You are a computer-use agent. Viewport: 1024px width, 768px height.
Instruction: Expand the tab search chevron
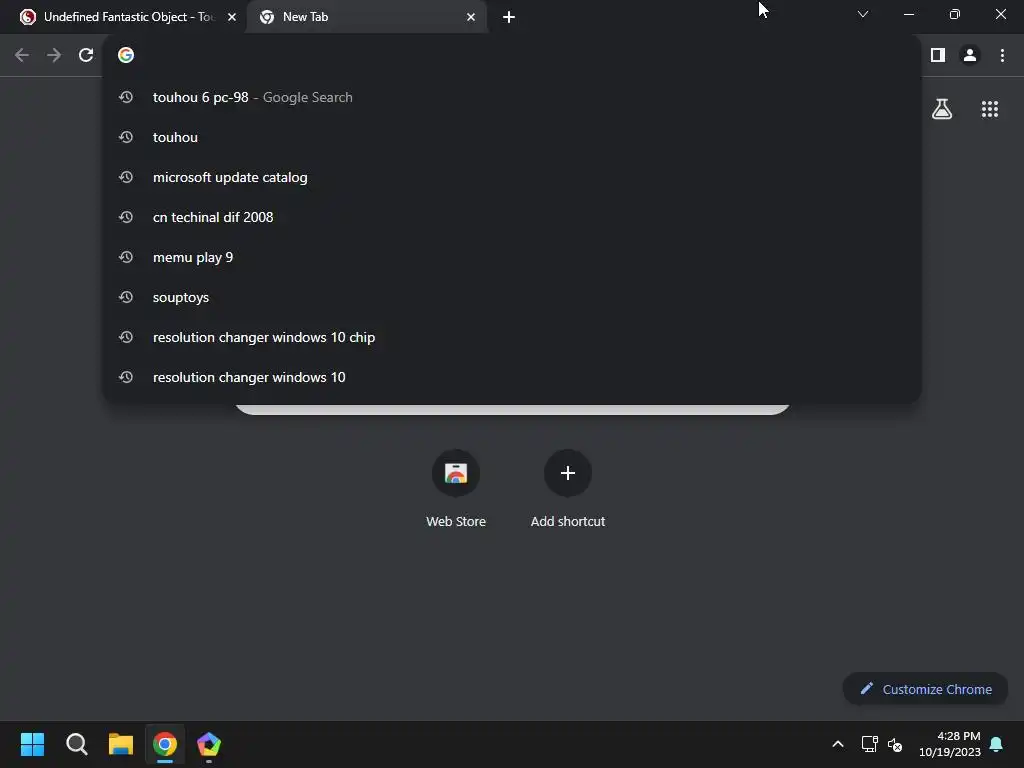pyautogui.click(x=863, y=14)
